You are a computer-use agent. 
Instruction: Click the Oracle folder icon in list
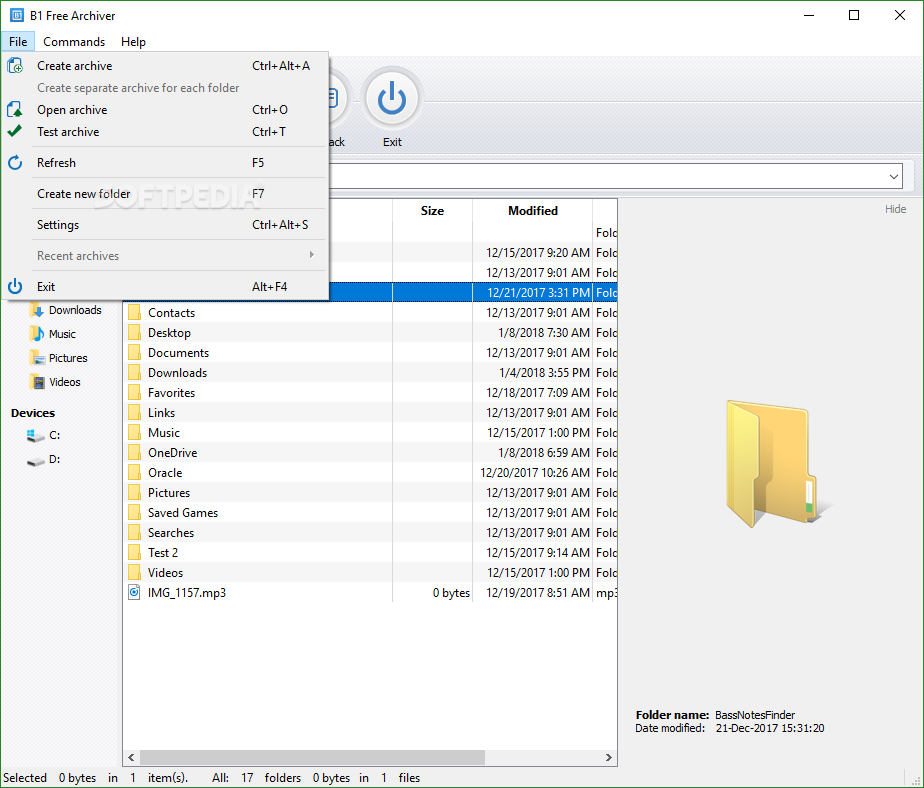[134, 473]
